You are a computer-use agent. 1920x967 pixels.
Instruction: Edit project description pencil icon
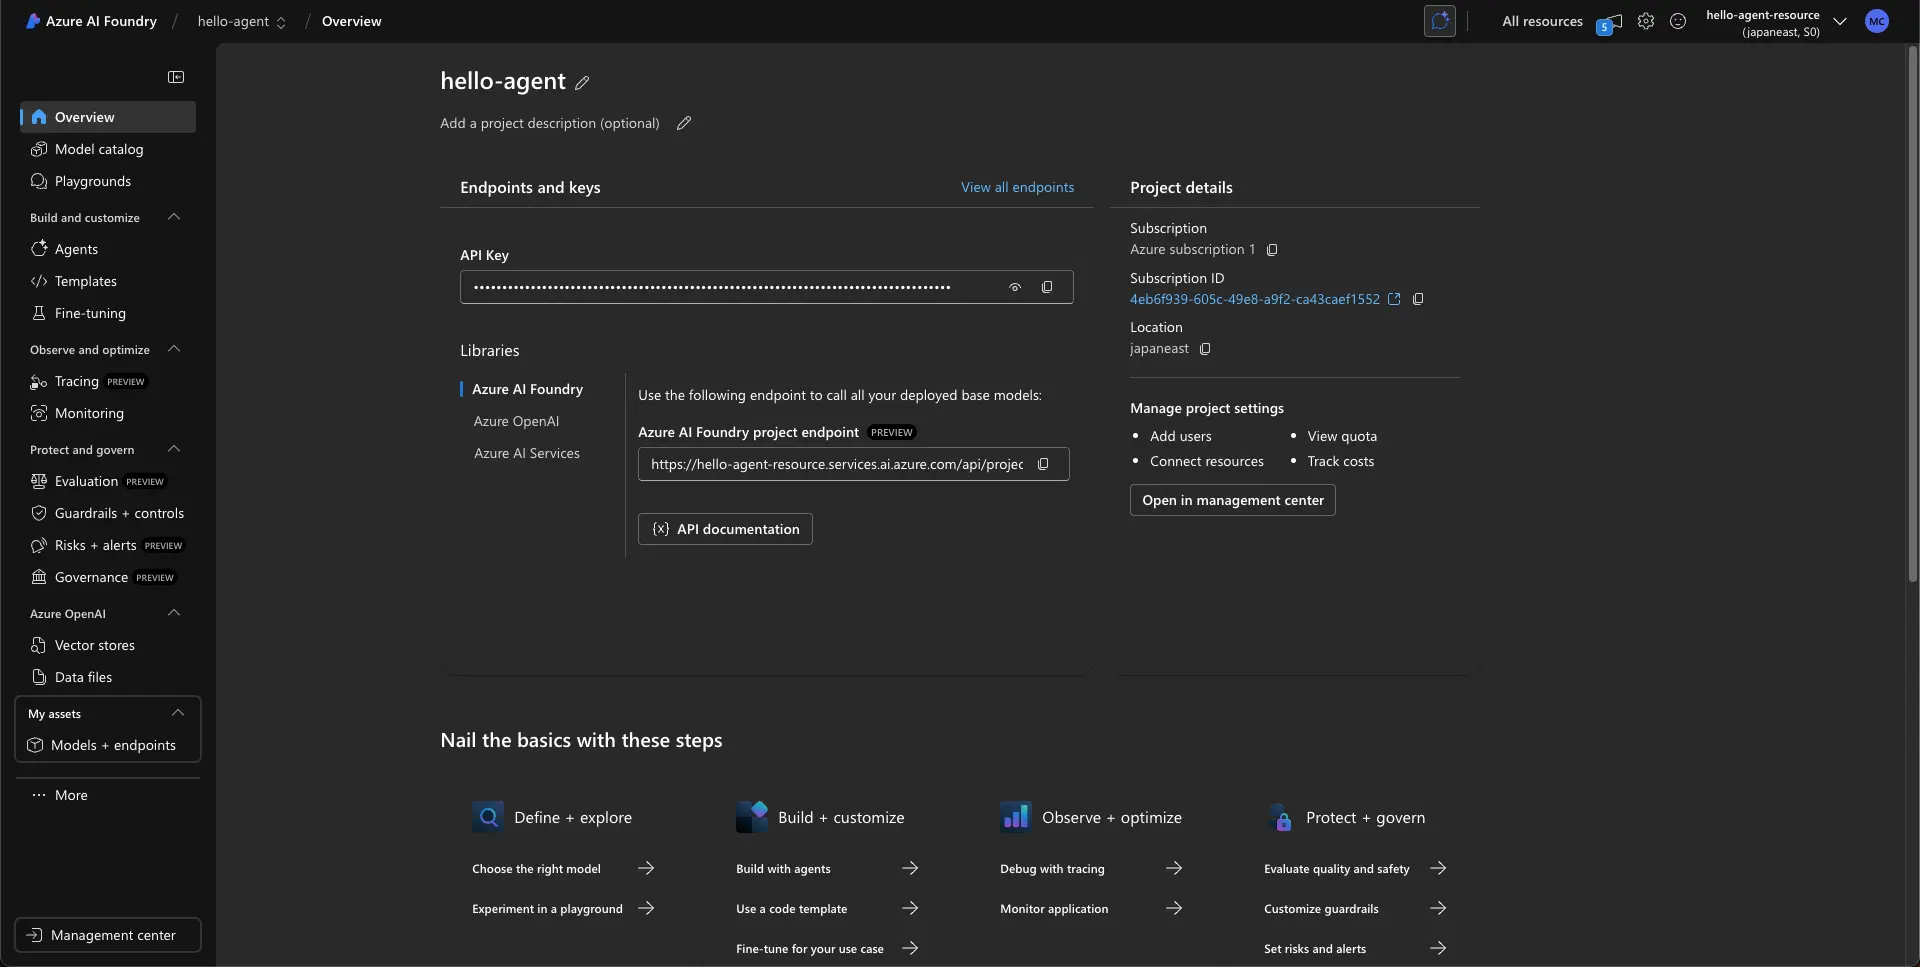point(684,123)
